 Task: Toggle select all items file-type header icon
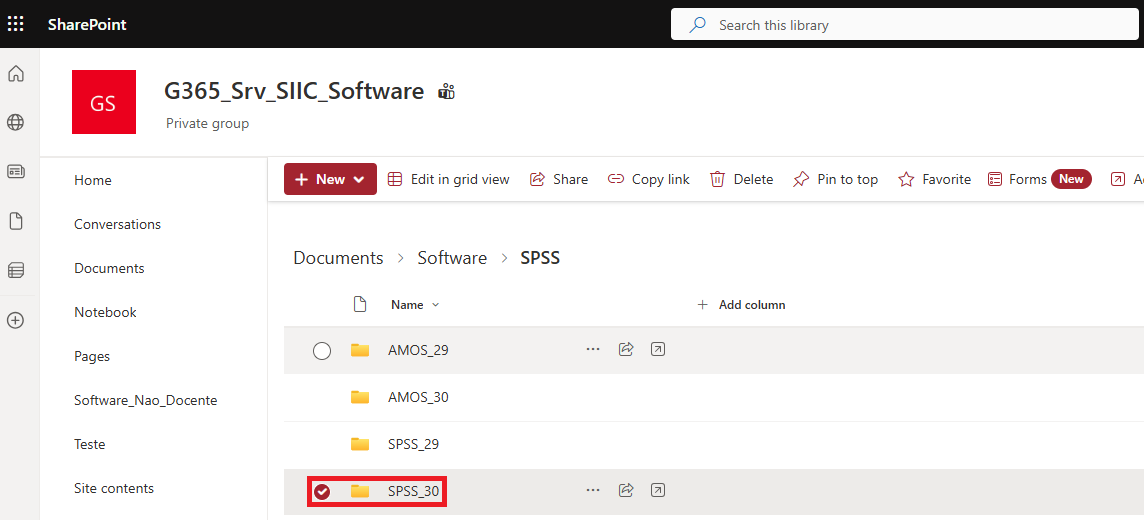coord(360,305)
